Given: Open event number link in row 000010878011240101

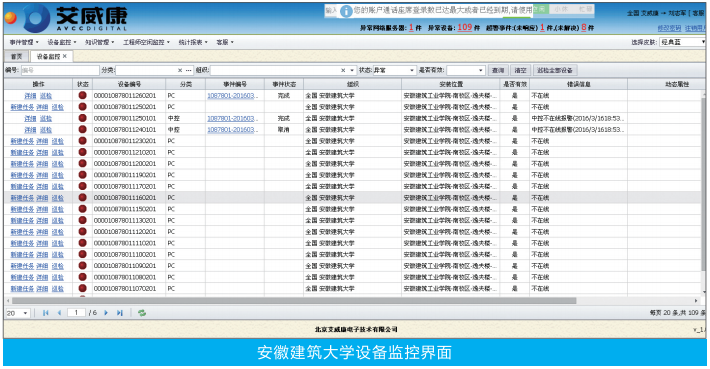Looking at the screenshot, I should pyautogui.click(x=234, y=129).
